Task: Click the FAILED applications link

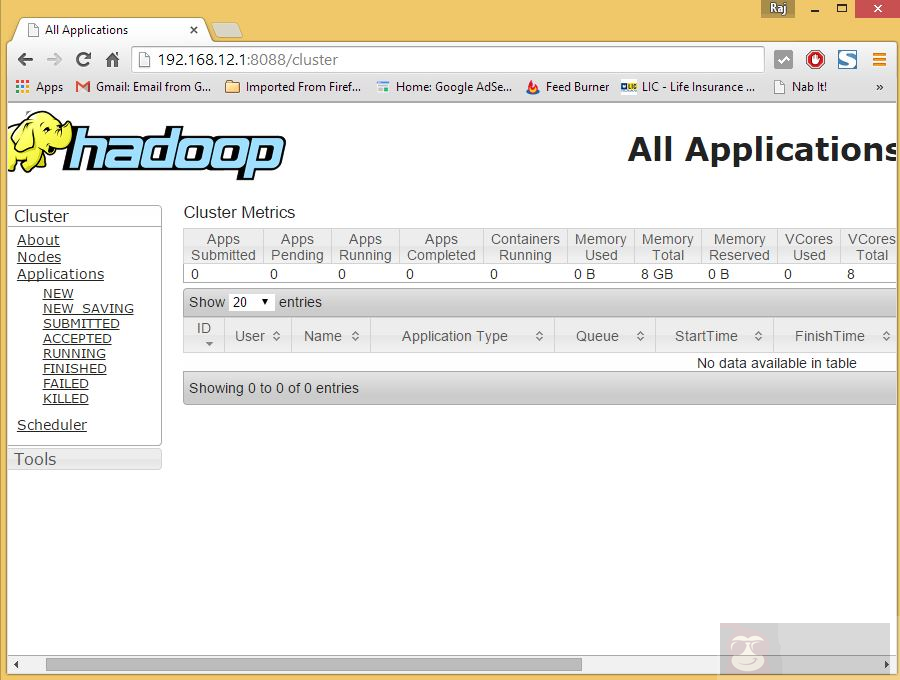Action: point(66,383)
